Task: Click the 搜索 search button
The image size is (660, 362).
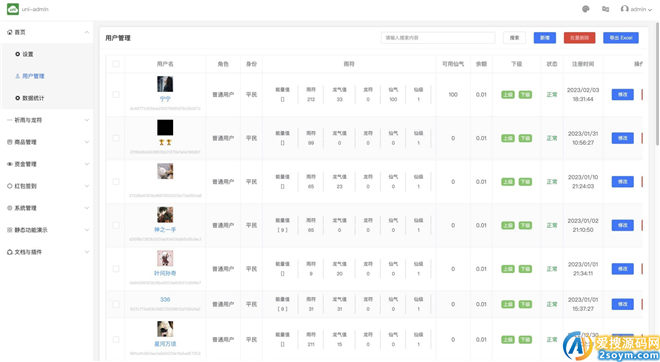Action: pos(514,38)
